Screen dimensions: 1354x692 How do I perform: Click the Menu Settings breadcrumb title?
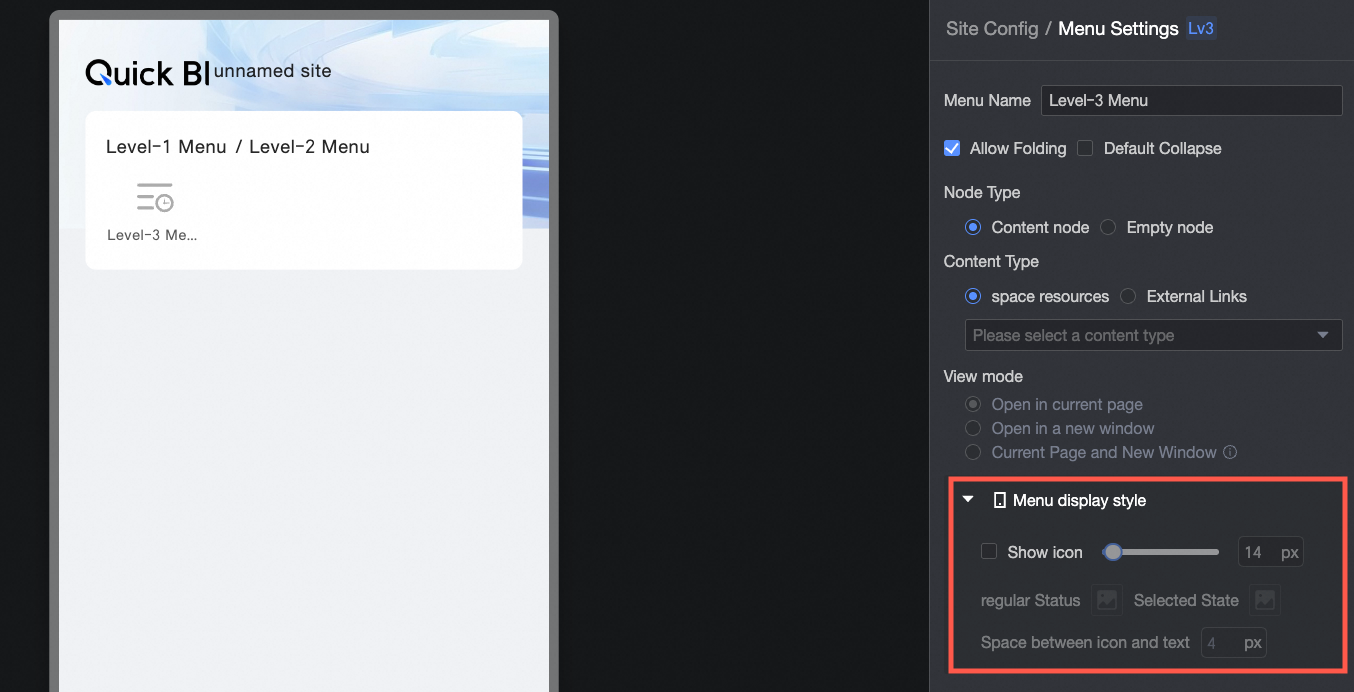coord(1118,28)
